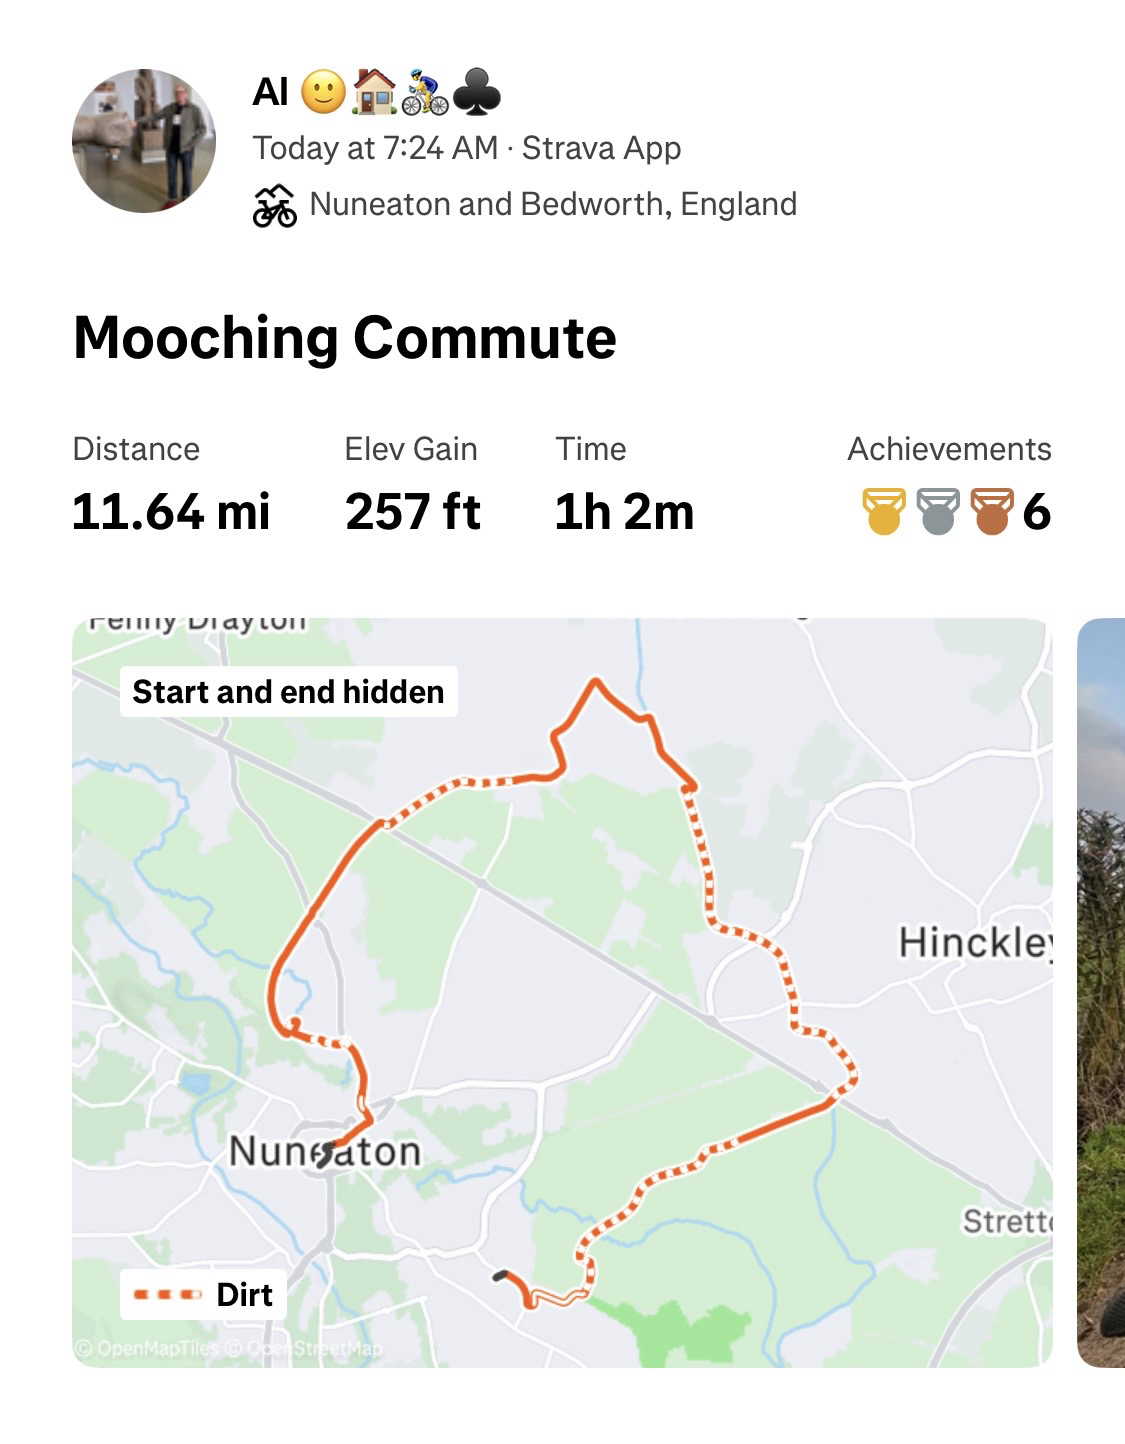Tap the bronze medal achievement icon

click(x=992, y=511)
